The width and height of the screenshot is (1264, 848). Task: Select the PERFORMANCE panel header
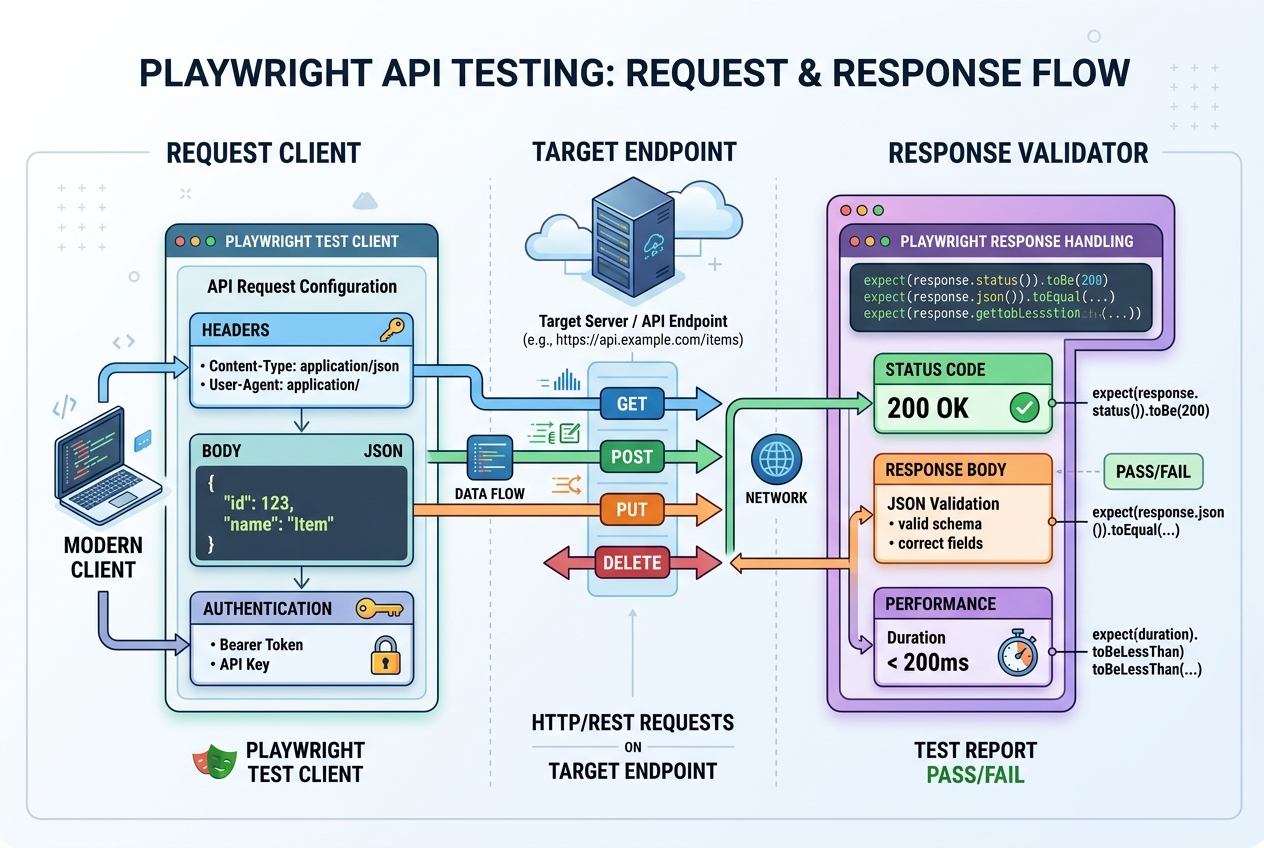(x=963, y=604)
